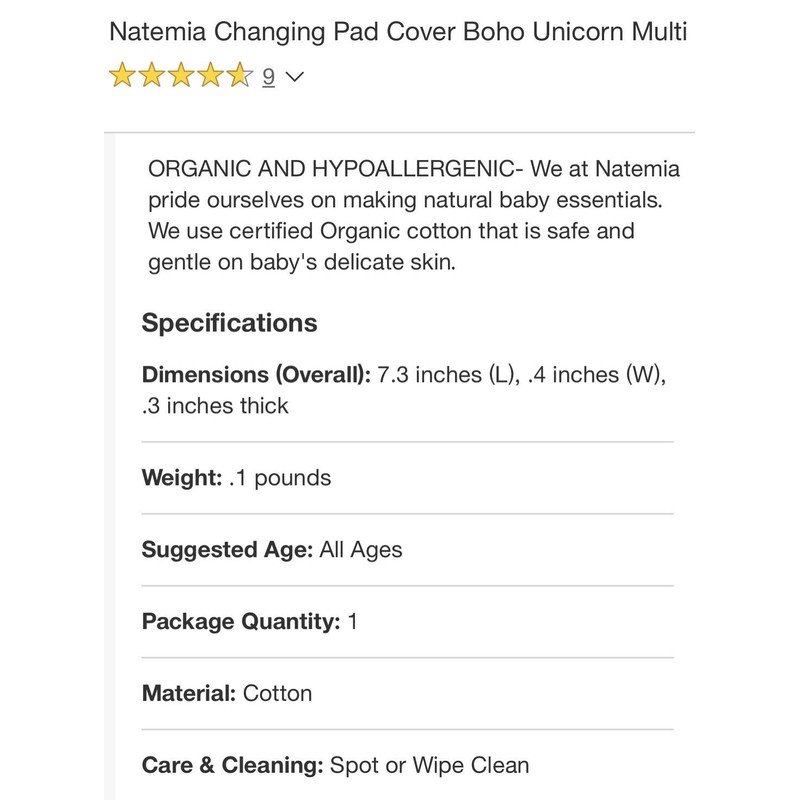Click the Weight specification label
This screenshot has width=800, height=800.
tap(181, 477)
